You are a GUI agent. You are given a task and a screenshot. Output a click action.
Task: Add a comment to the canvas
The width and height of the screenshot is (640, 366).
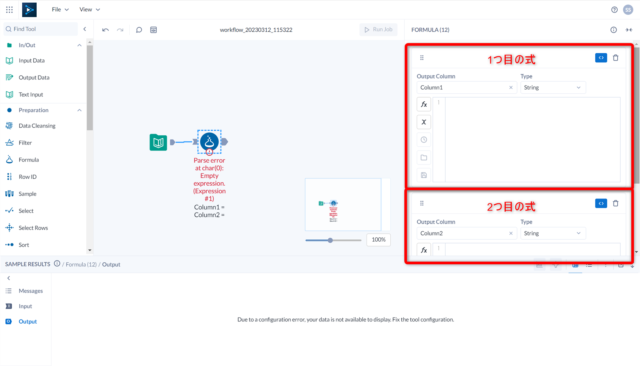point(139,30)
